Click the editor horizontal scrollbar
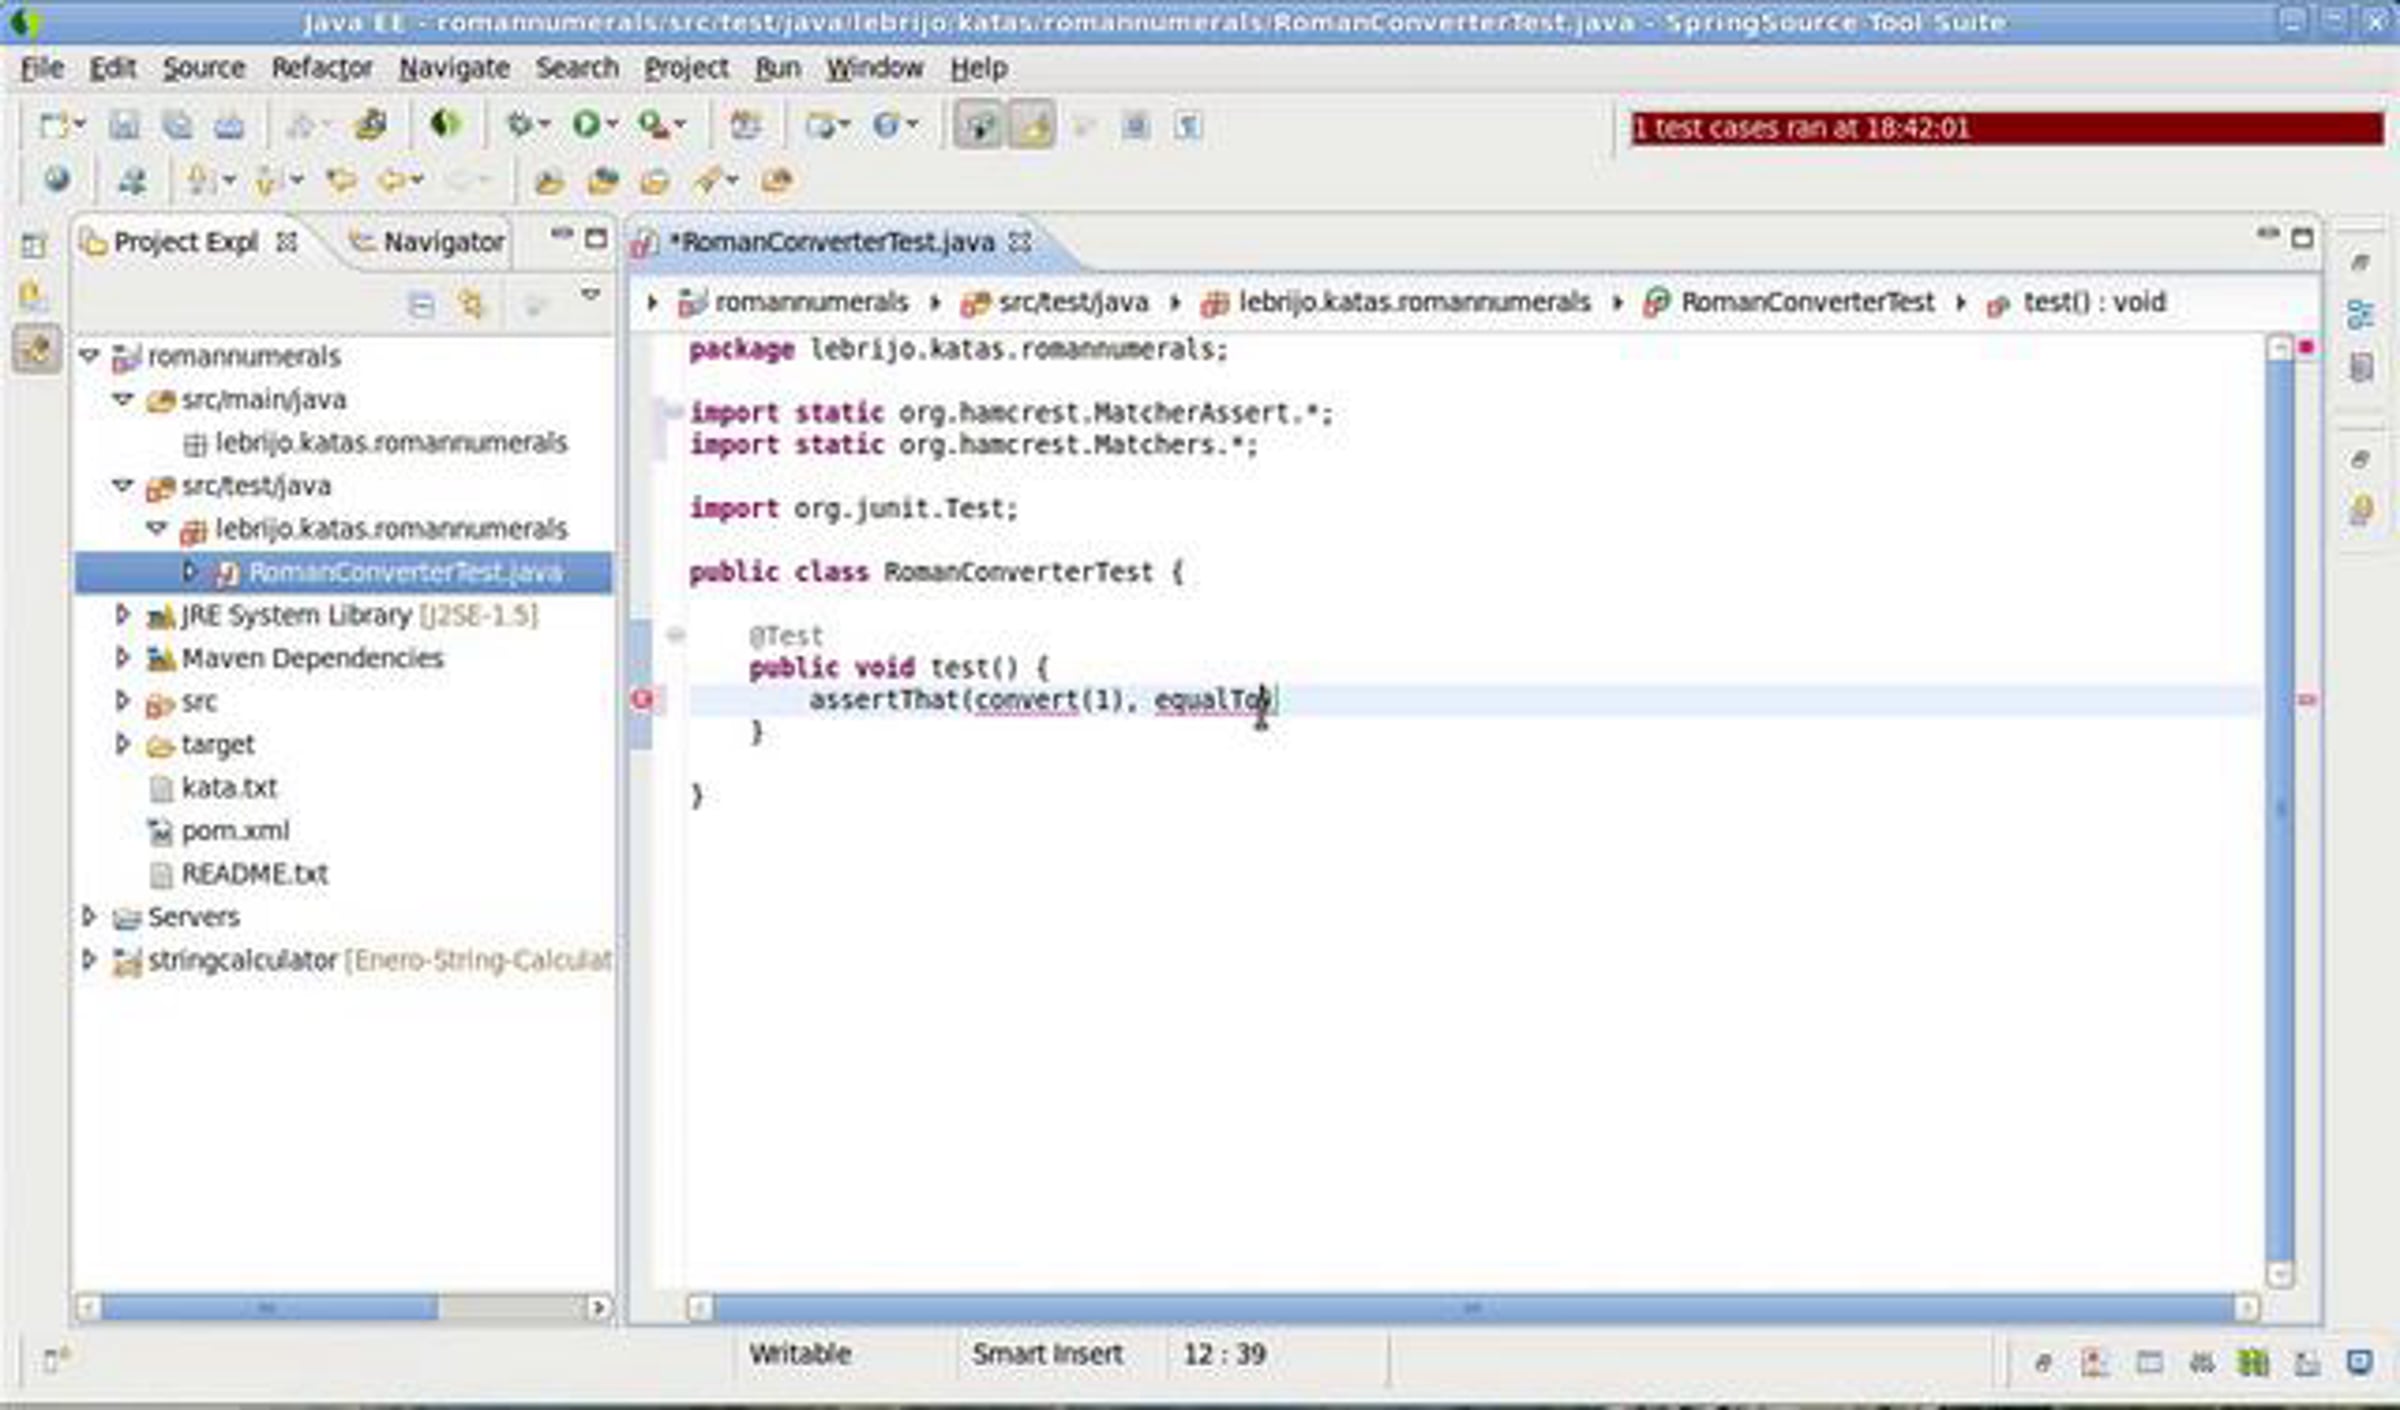Viewport: 2400px width, 1410px height. pos(1470,1307)
